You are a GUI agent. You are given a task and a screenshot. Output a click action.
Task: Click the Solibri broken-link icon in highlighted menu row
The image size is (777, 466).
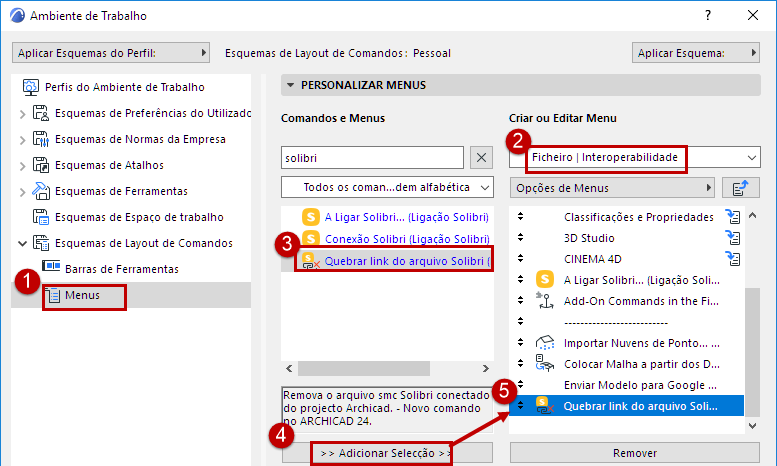pyautogui.click(x=545, y=406)
